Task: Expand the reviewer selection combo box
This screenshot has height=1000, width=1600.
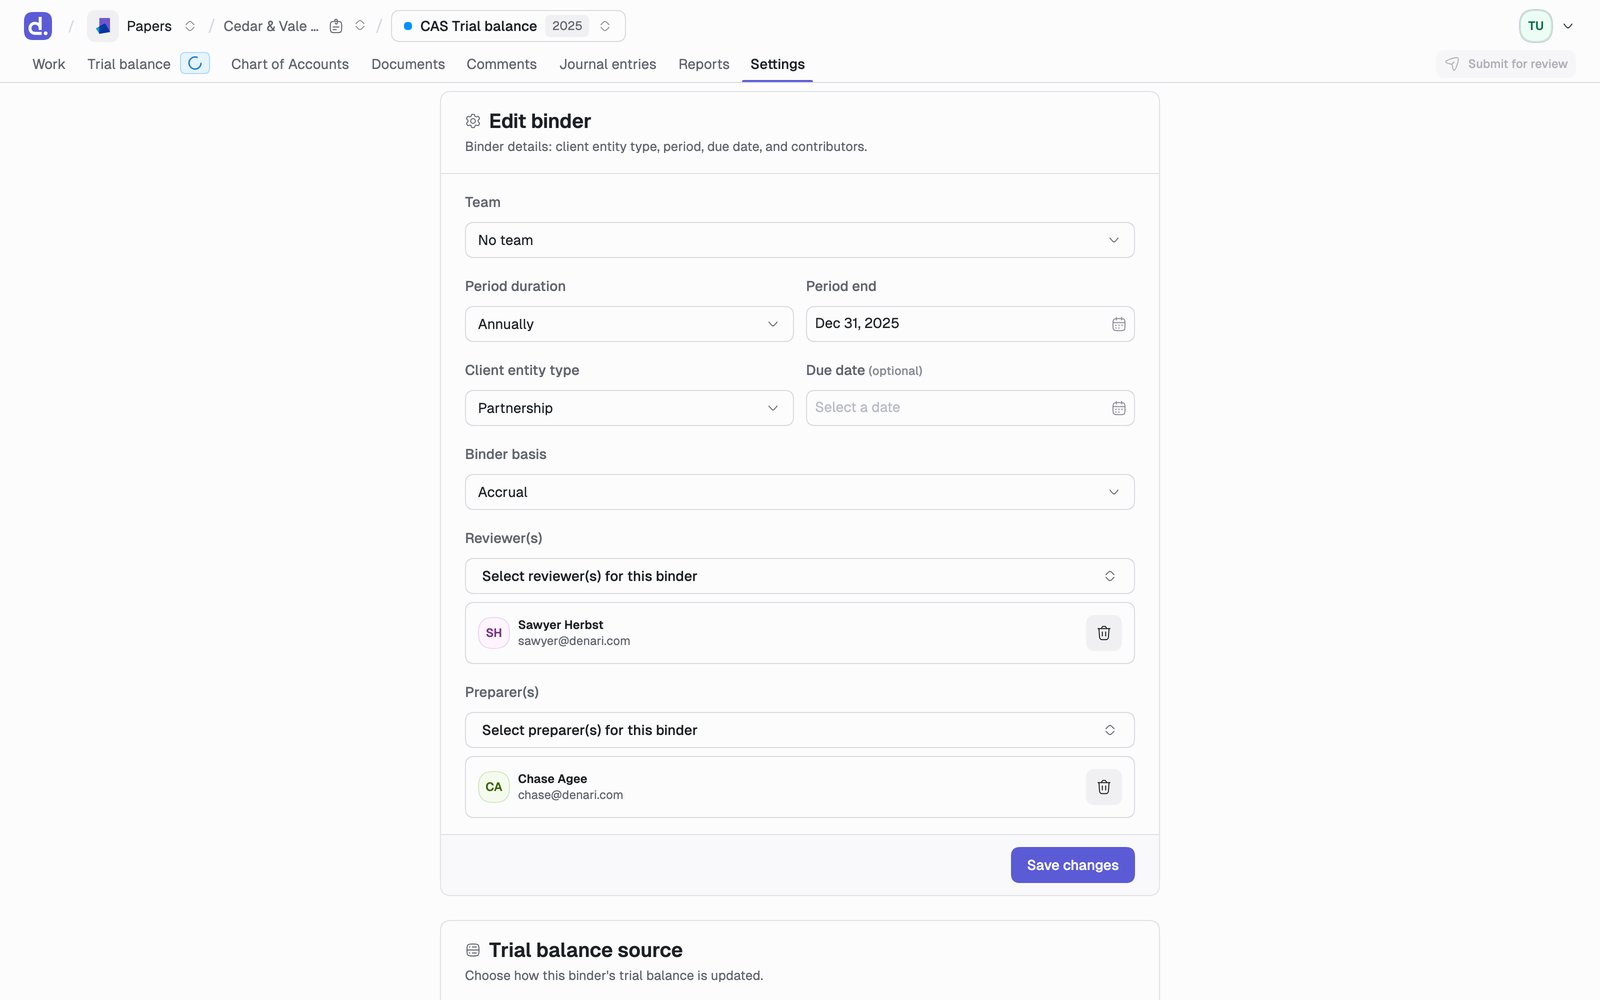Action: [800, 576]
